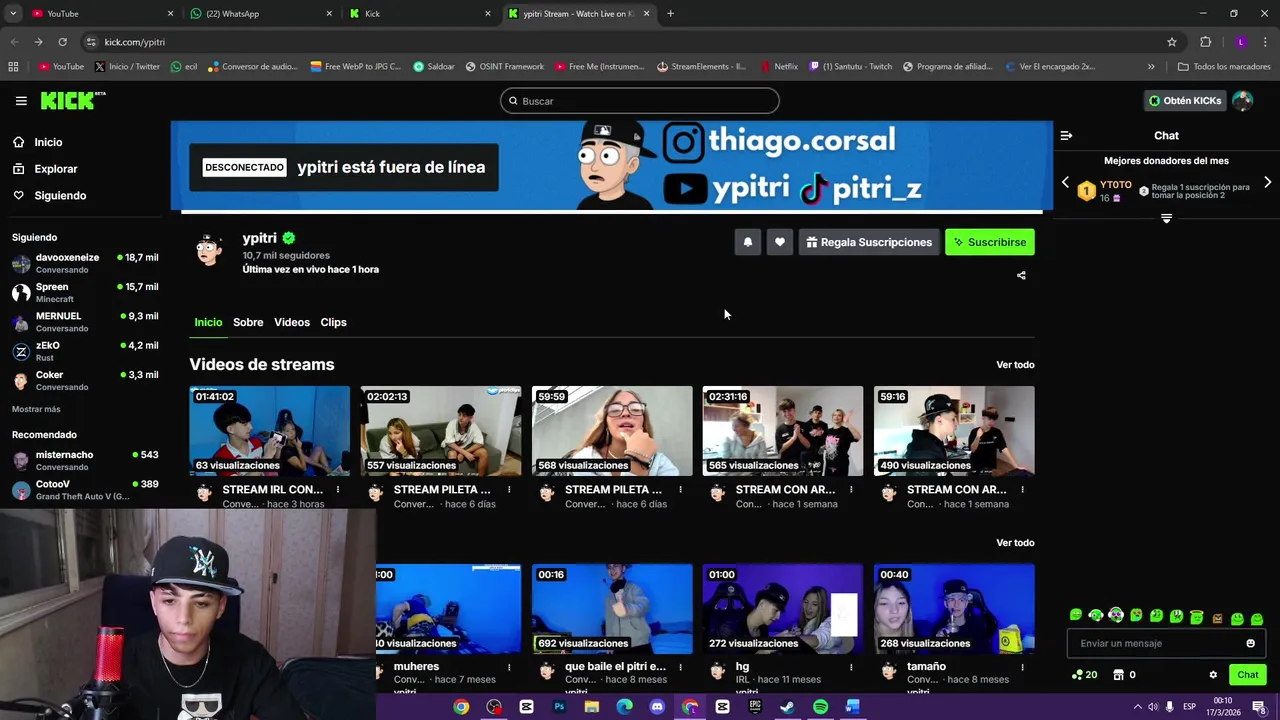Open the 02:02:13 STREAM PILETA thumbnail

(441, 431)
